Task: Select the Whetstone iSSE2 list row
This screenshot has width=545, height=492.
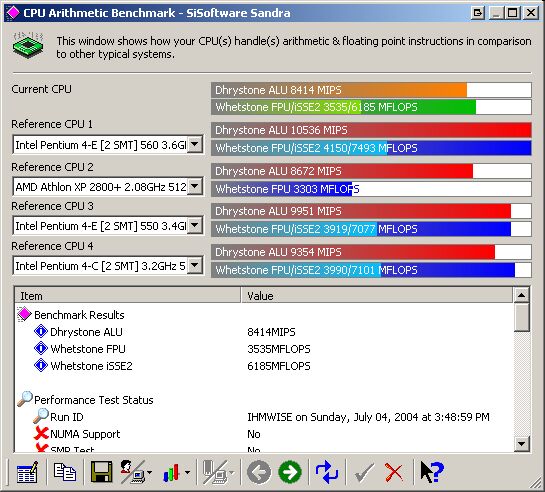Action: click(x=264, y=366)
